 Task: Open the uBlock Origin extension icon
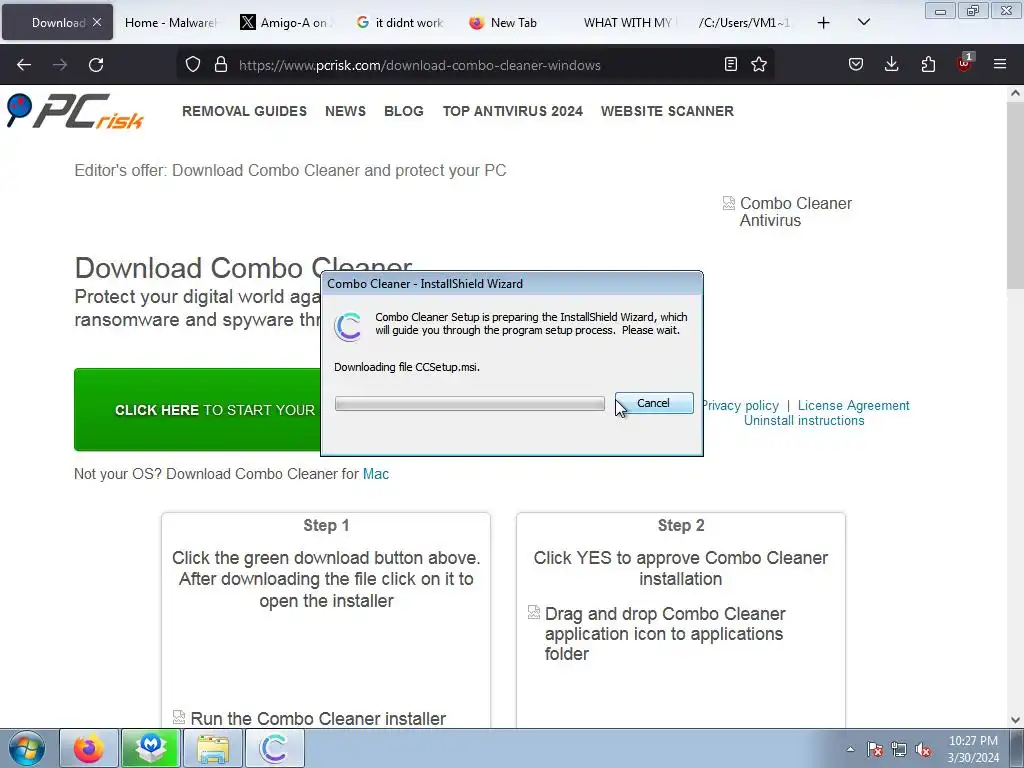tap(964, 63)
